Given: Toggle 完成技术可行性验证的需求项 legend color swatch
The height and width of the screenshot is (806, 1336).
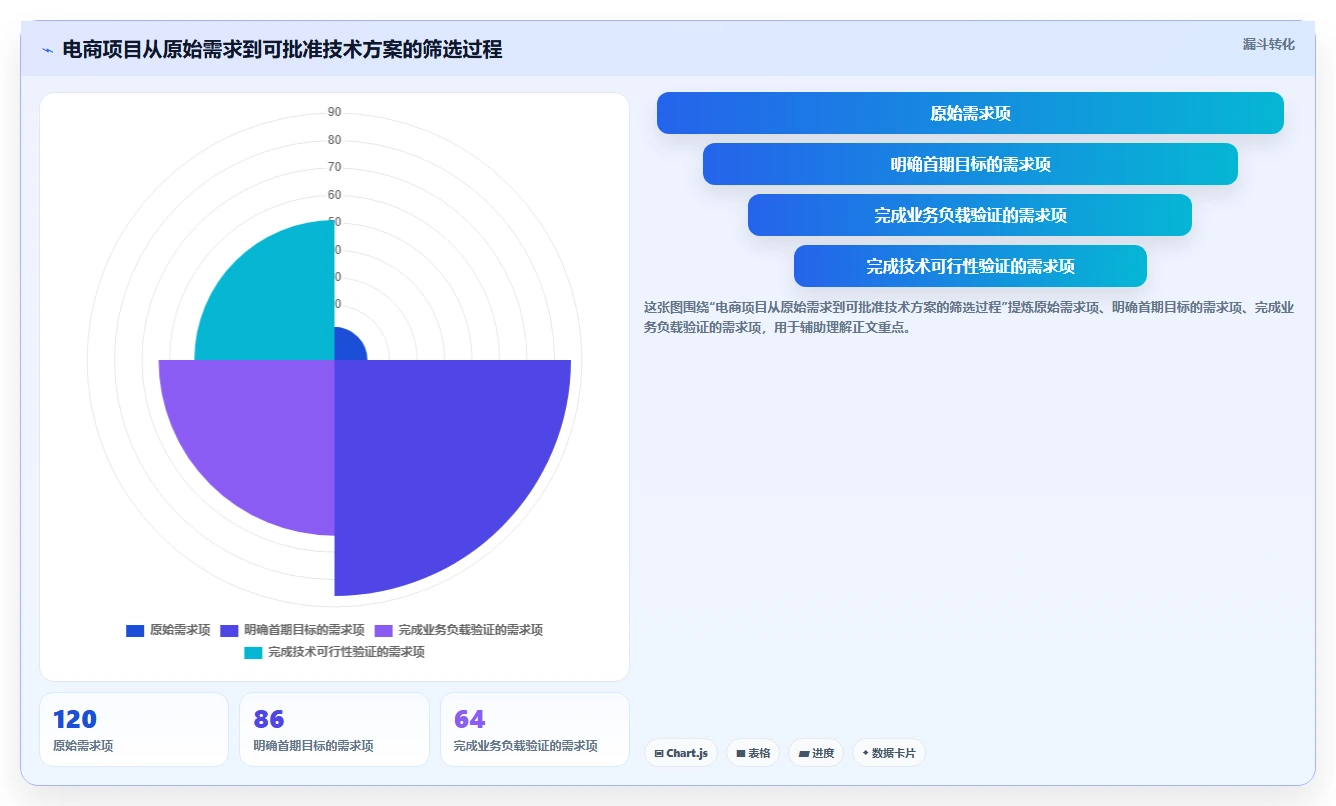Looking at the screenshot, I should pos(253,652).
